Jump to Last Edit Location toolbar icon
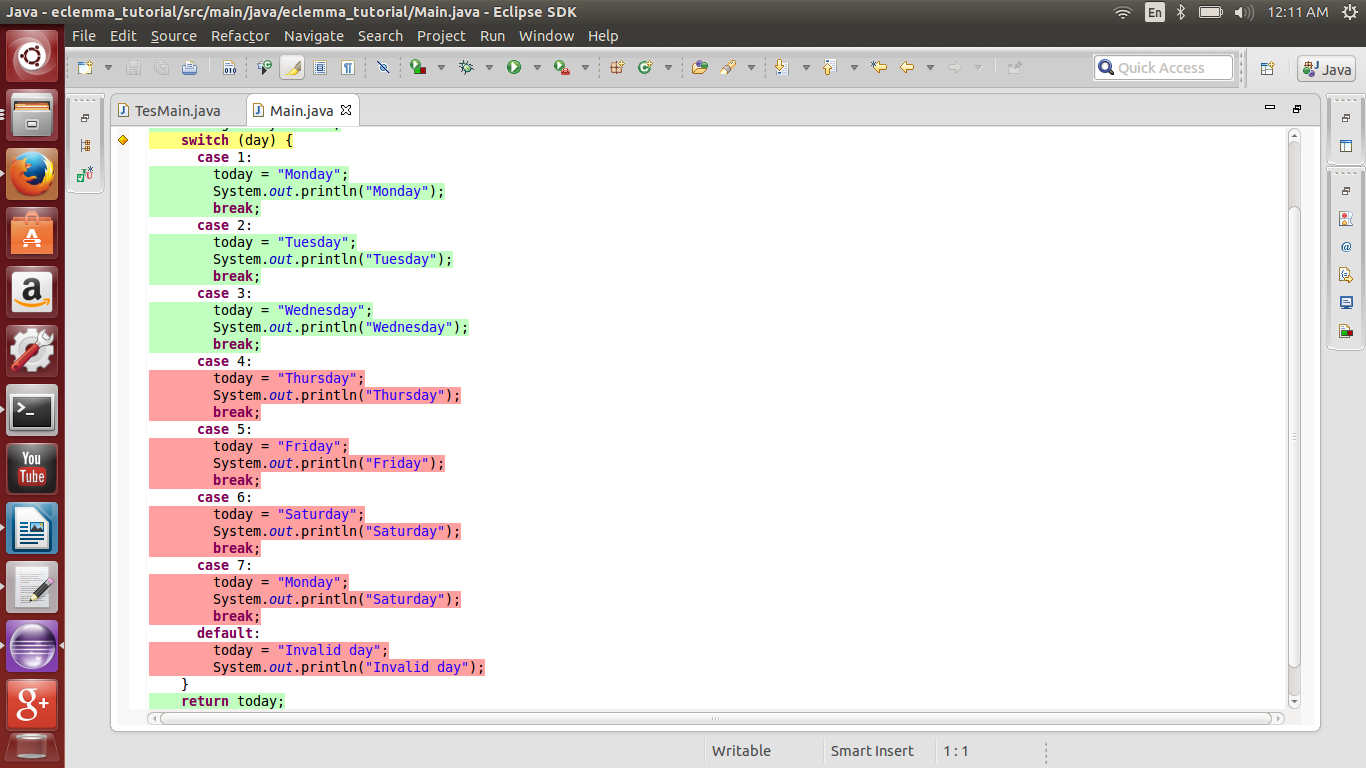 pyautogui.click(x=878, y=68)
